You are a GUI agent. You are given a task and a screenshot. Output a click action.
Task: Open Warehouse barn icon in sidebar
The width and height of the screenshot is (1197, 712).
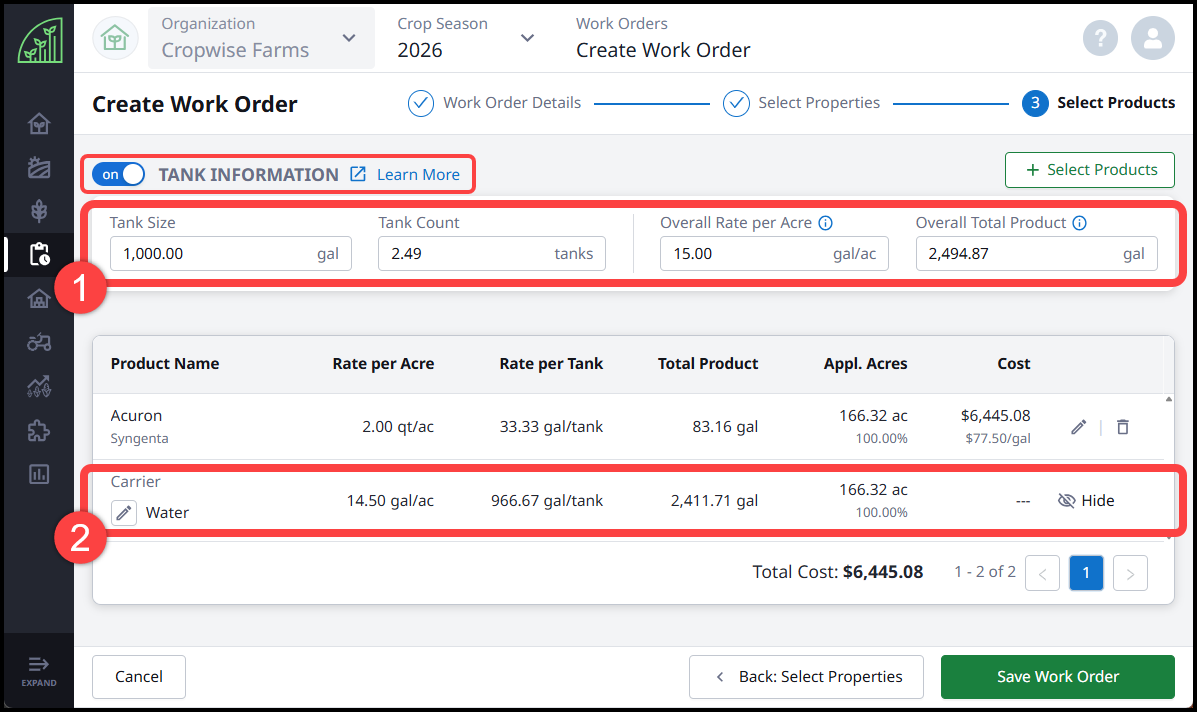[39, 298]
